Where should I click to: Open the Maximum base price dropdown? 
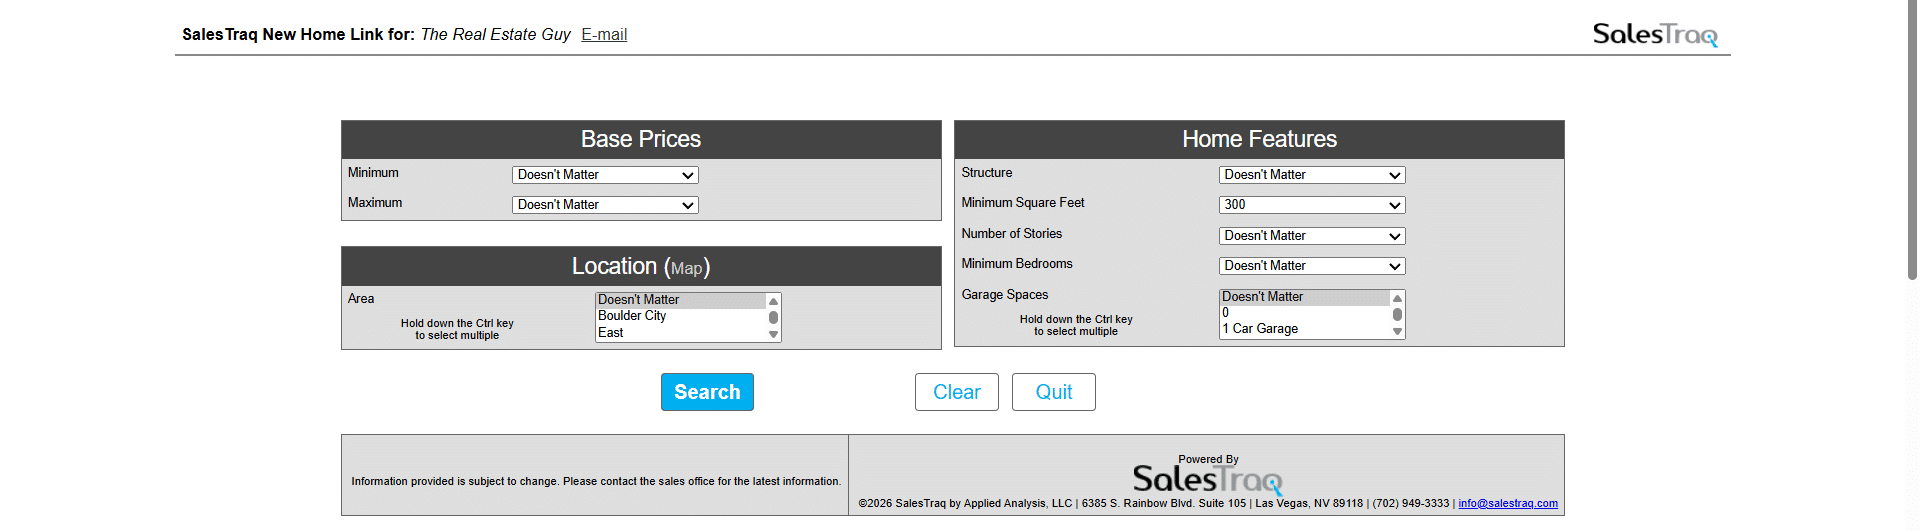click(x=605, y=205)
